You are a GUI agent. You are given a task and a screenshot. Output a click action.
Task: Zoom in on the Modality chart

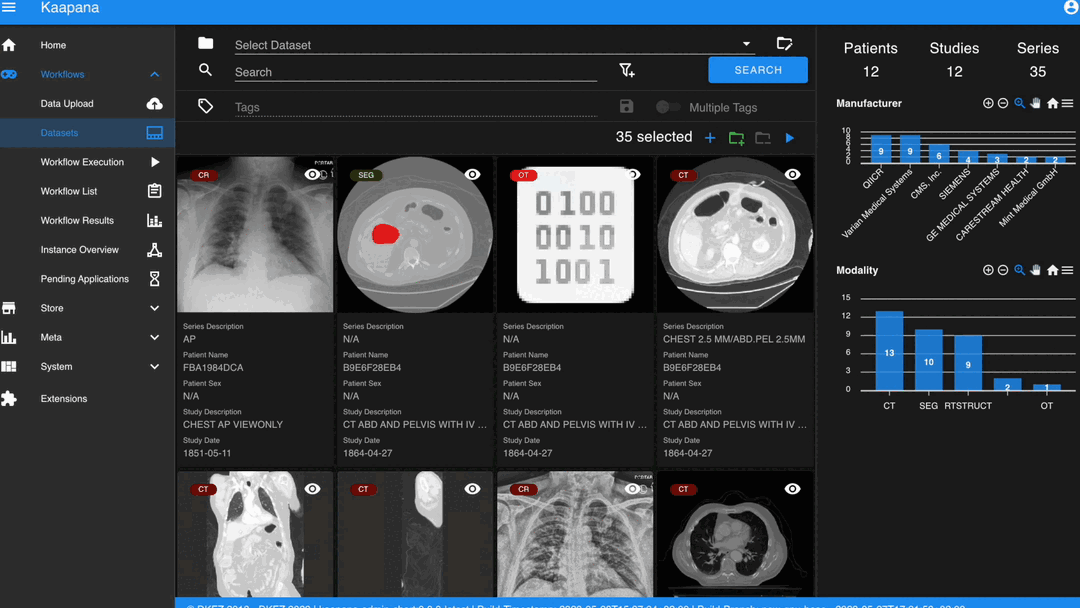click(988, 270)
